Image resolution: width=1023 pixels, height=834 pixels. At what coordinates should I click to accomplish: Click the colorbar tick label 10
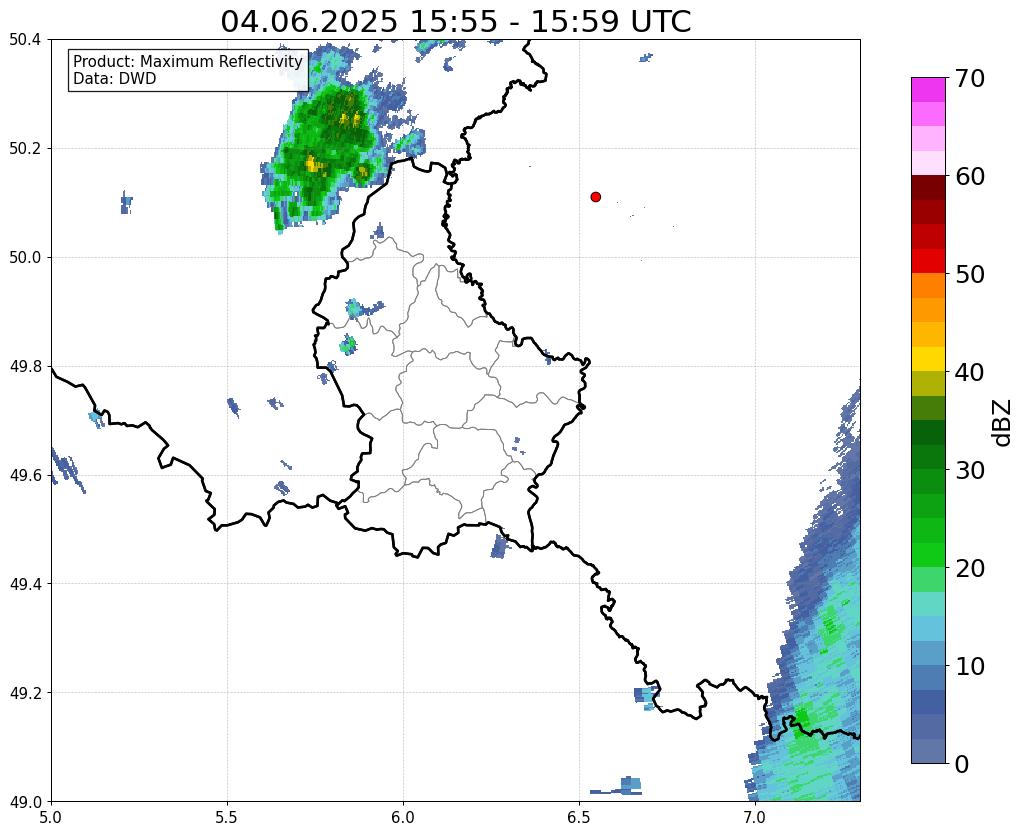(x=970, y=666)
